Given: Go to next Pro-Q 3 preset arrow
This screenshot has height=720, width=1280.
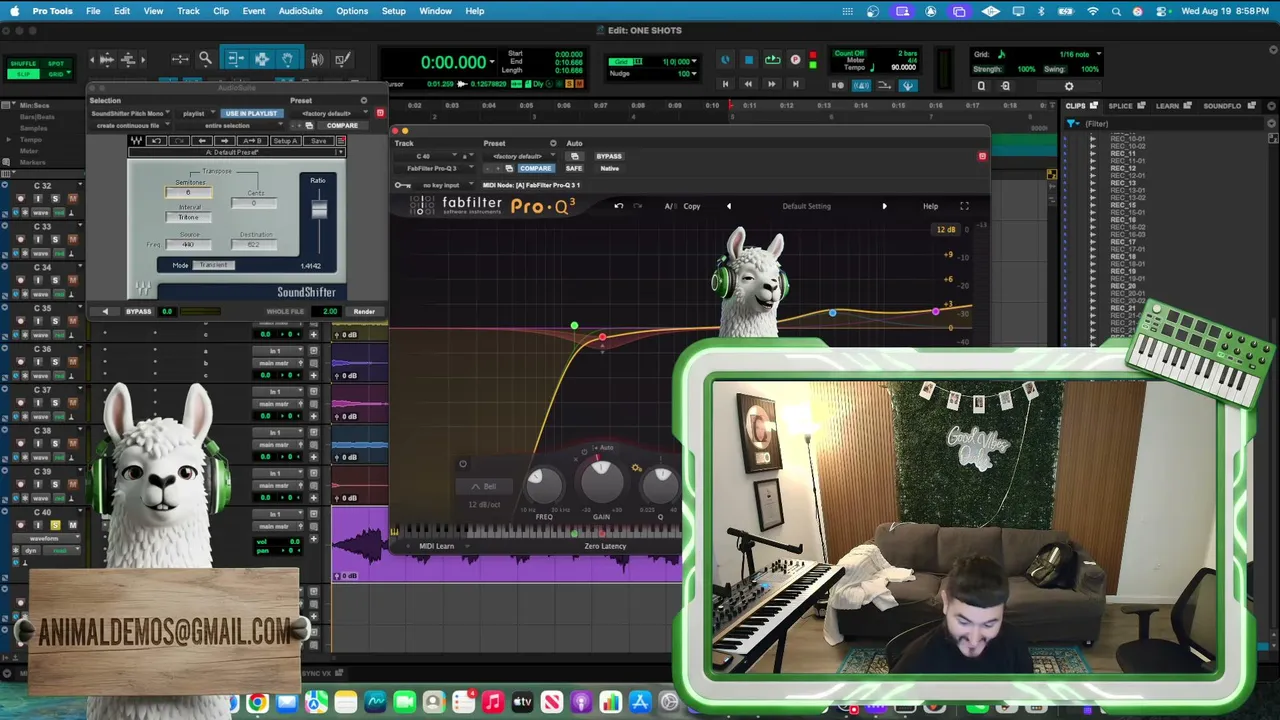Looking at the screenshot, I should tap(884, 206).
